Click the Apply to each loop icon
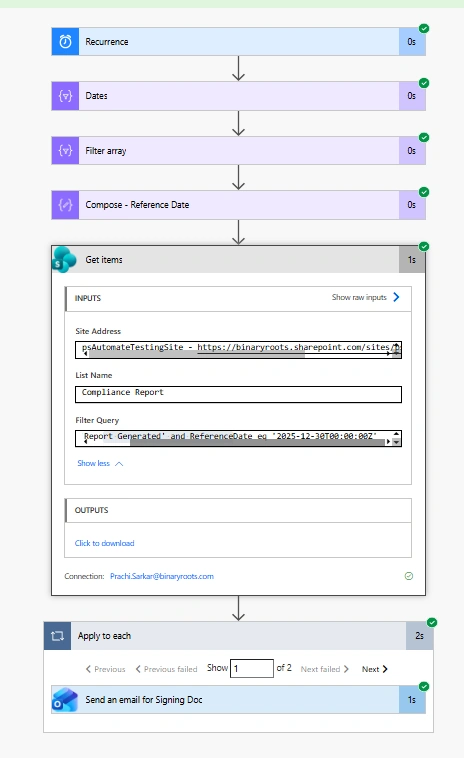464x758 pixels. point(58,636)
